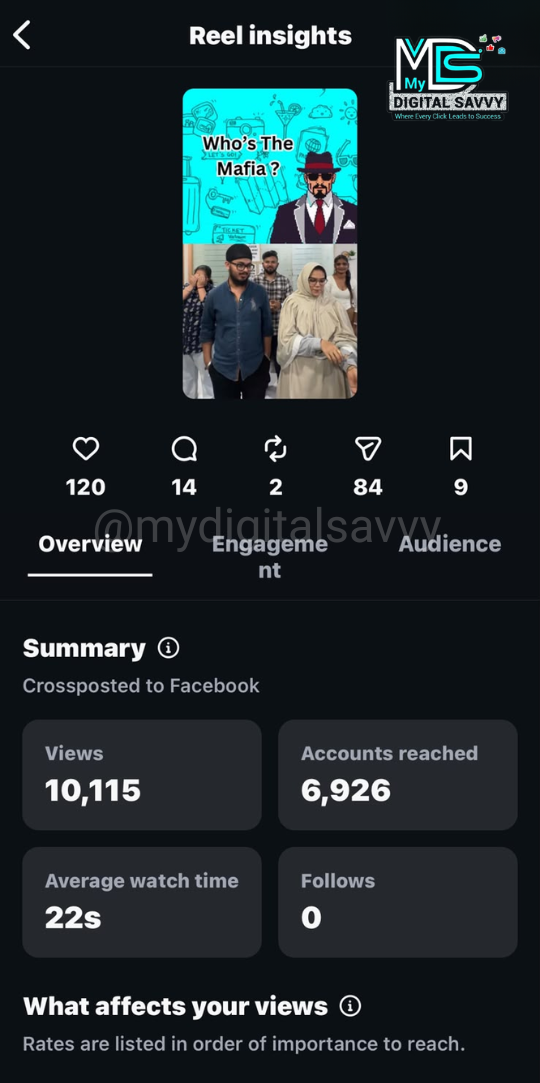Open the Follows card
Viewport: 540px width, 1083px height.
click(x=398, y=902)
